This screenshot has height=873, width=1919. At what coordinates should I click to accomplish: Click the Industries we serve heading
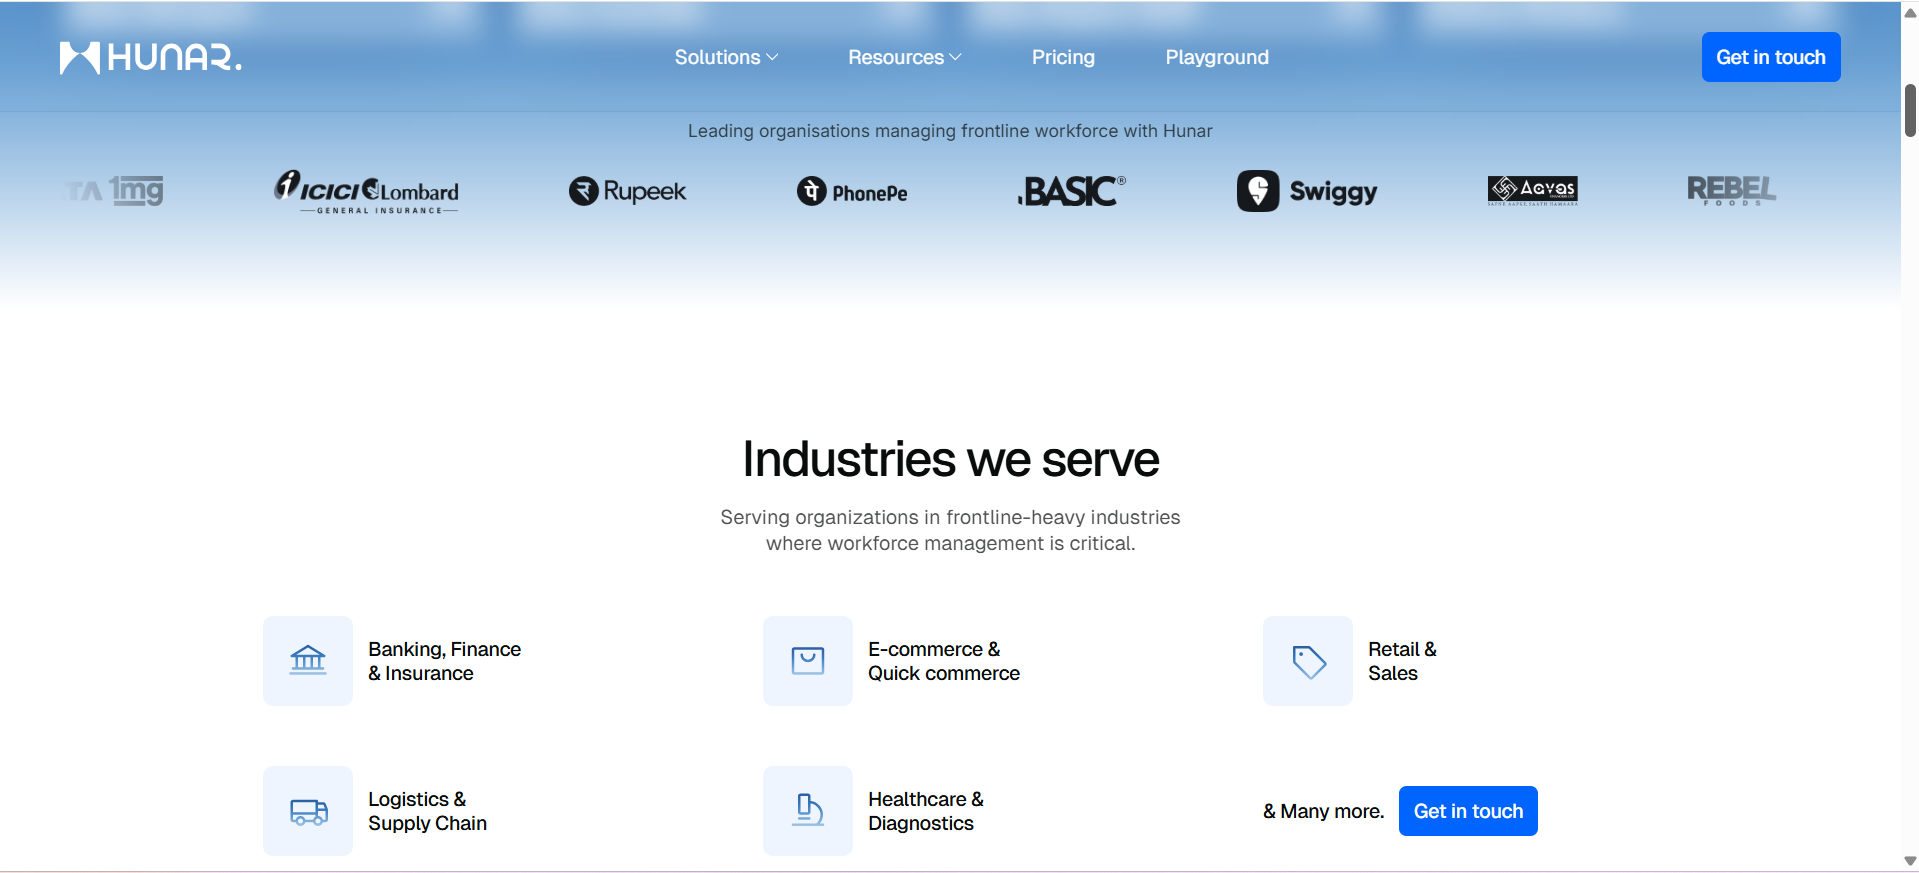pyautogui.click(x=951, y=460)
